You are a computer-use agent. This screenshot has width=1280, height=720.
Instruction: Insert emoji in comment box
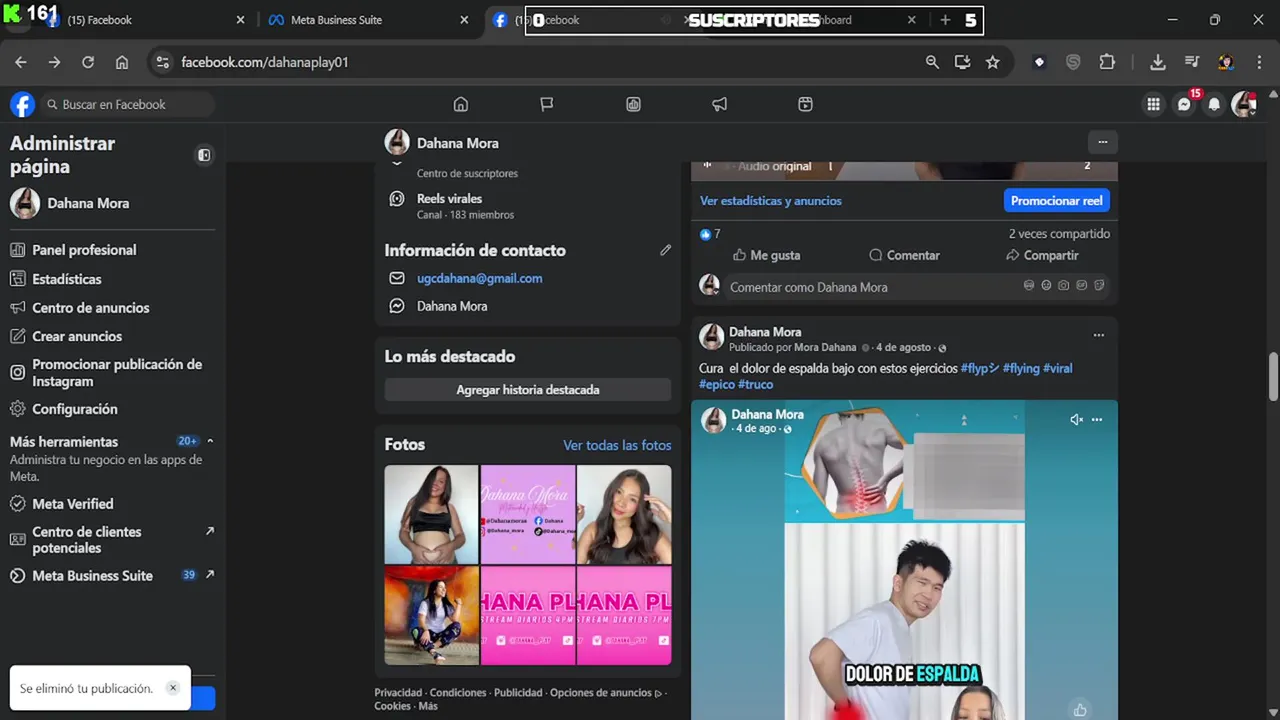coord(1046,286)
